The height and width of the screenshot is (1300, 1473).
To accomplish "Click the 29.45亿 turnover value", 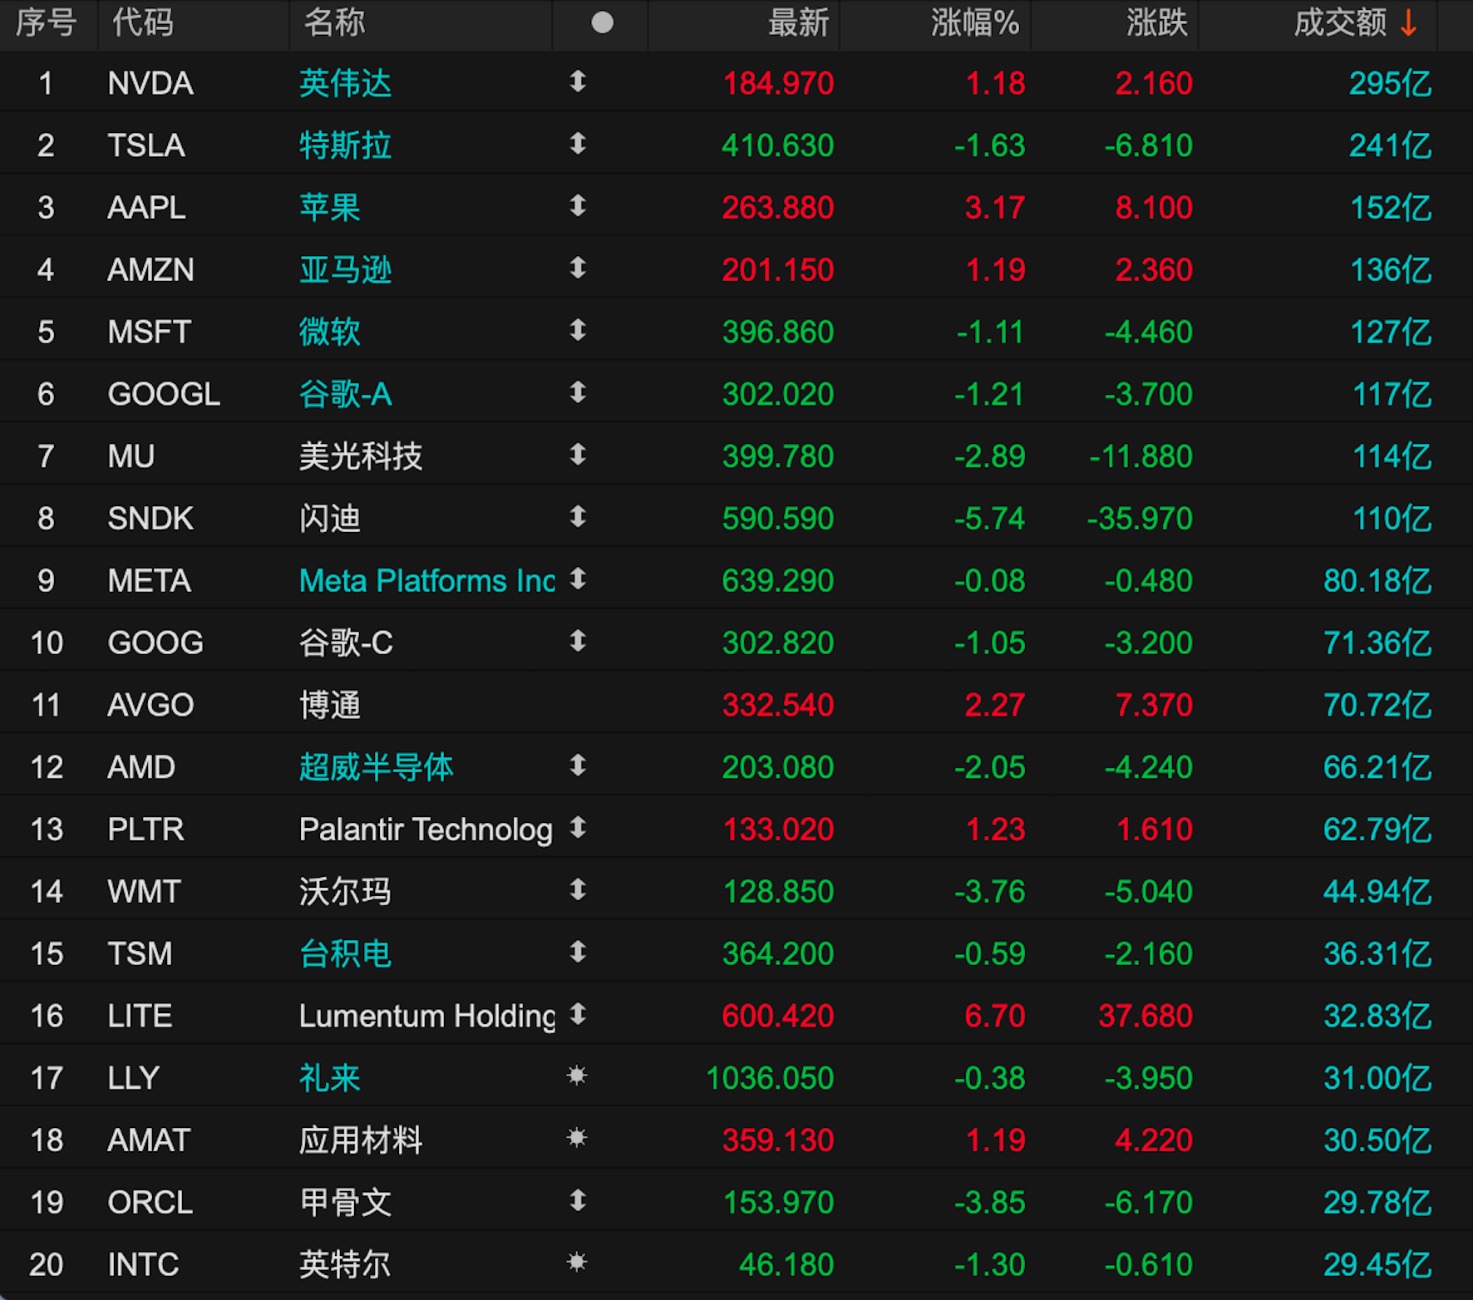I will [1378, 1264].
